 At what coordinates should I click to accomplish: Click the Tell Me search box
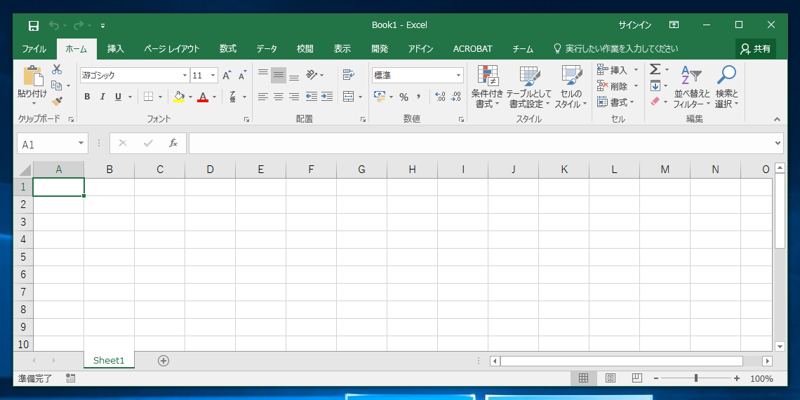tap(616, 49)
